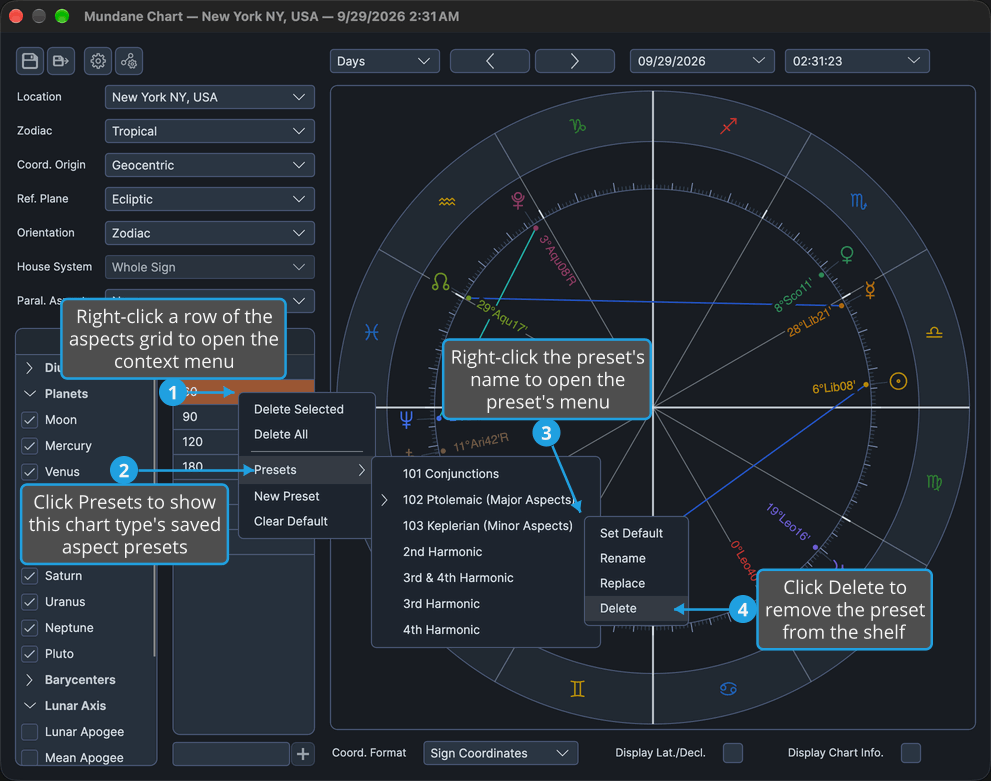Image resolution: width=991 pixels, height=781 pixels.
Task: Click the Sun glyph on the chart
Action: tap(898, 381)
